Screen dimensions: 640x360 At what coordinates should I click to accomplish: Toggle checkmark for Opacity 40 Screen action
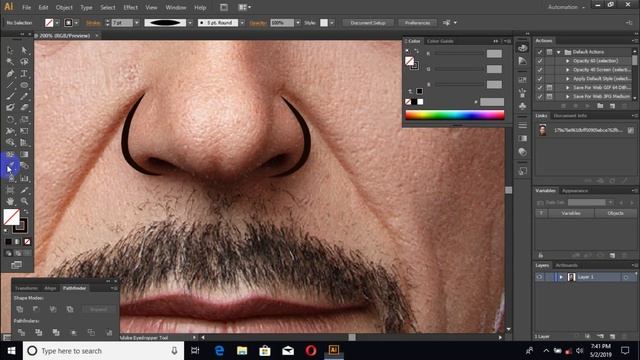pos(540,70)
